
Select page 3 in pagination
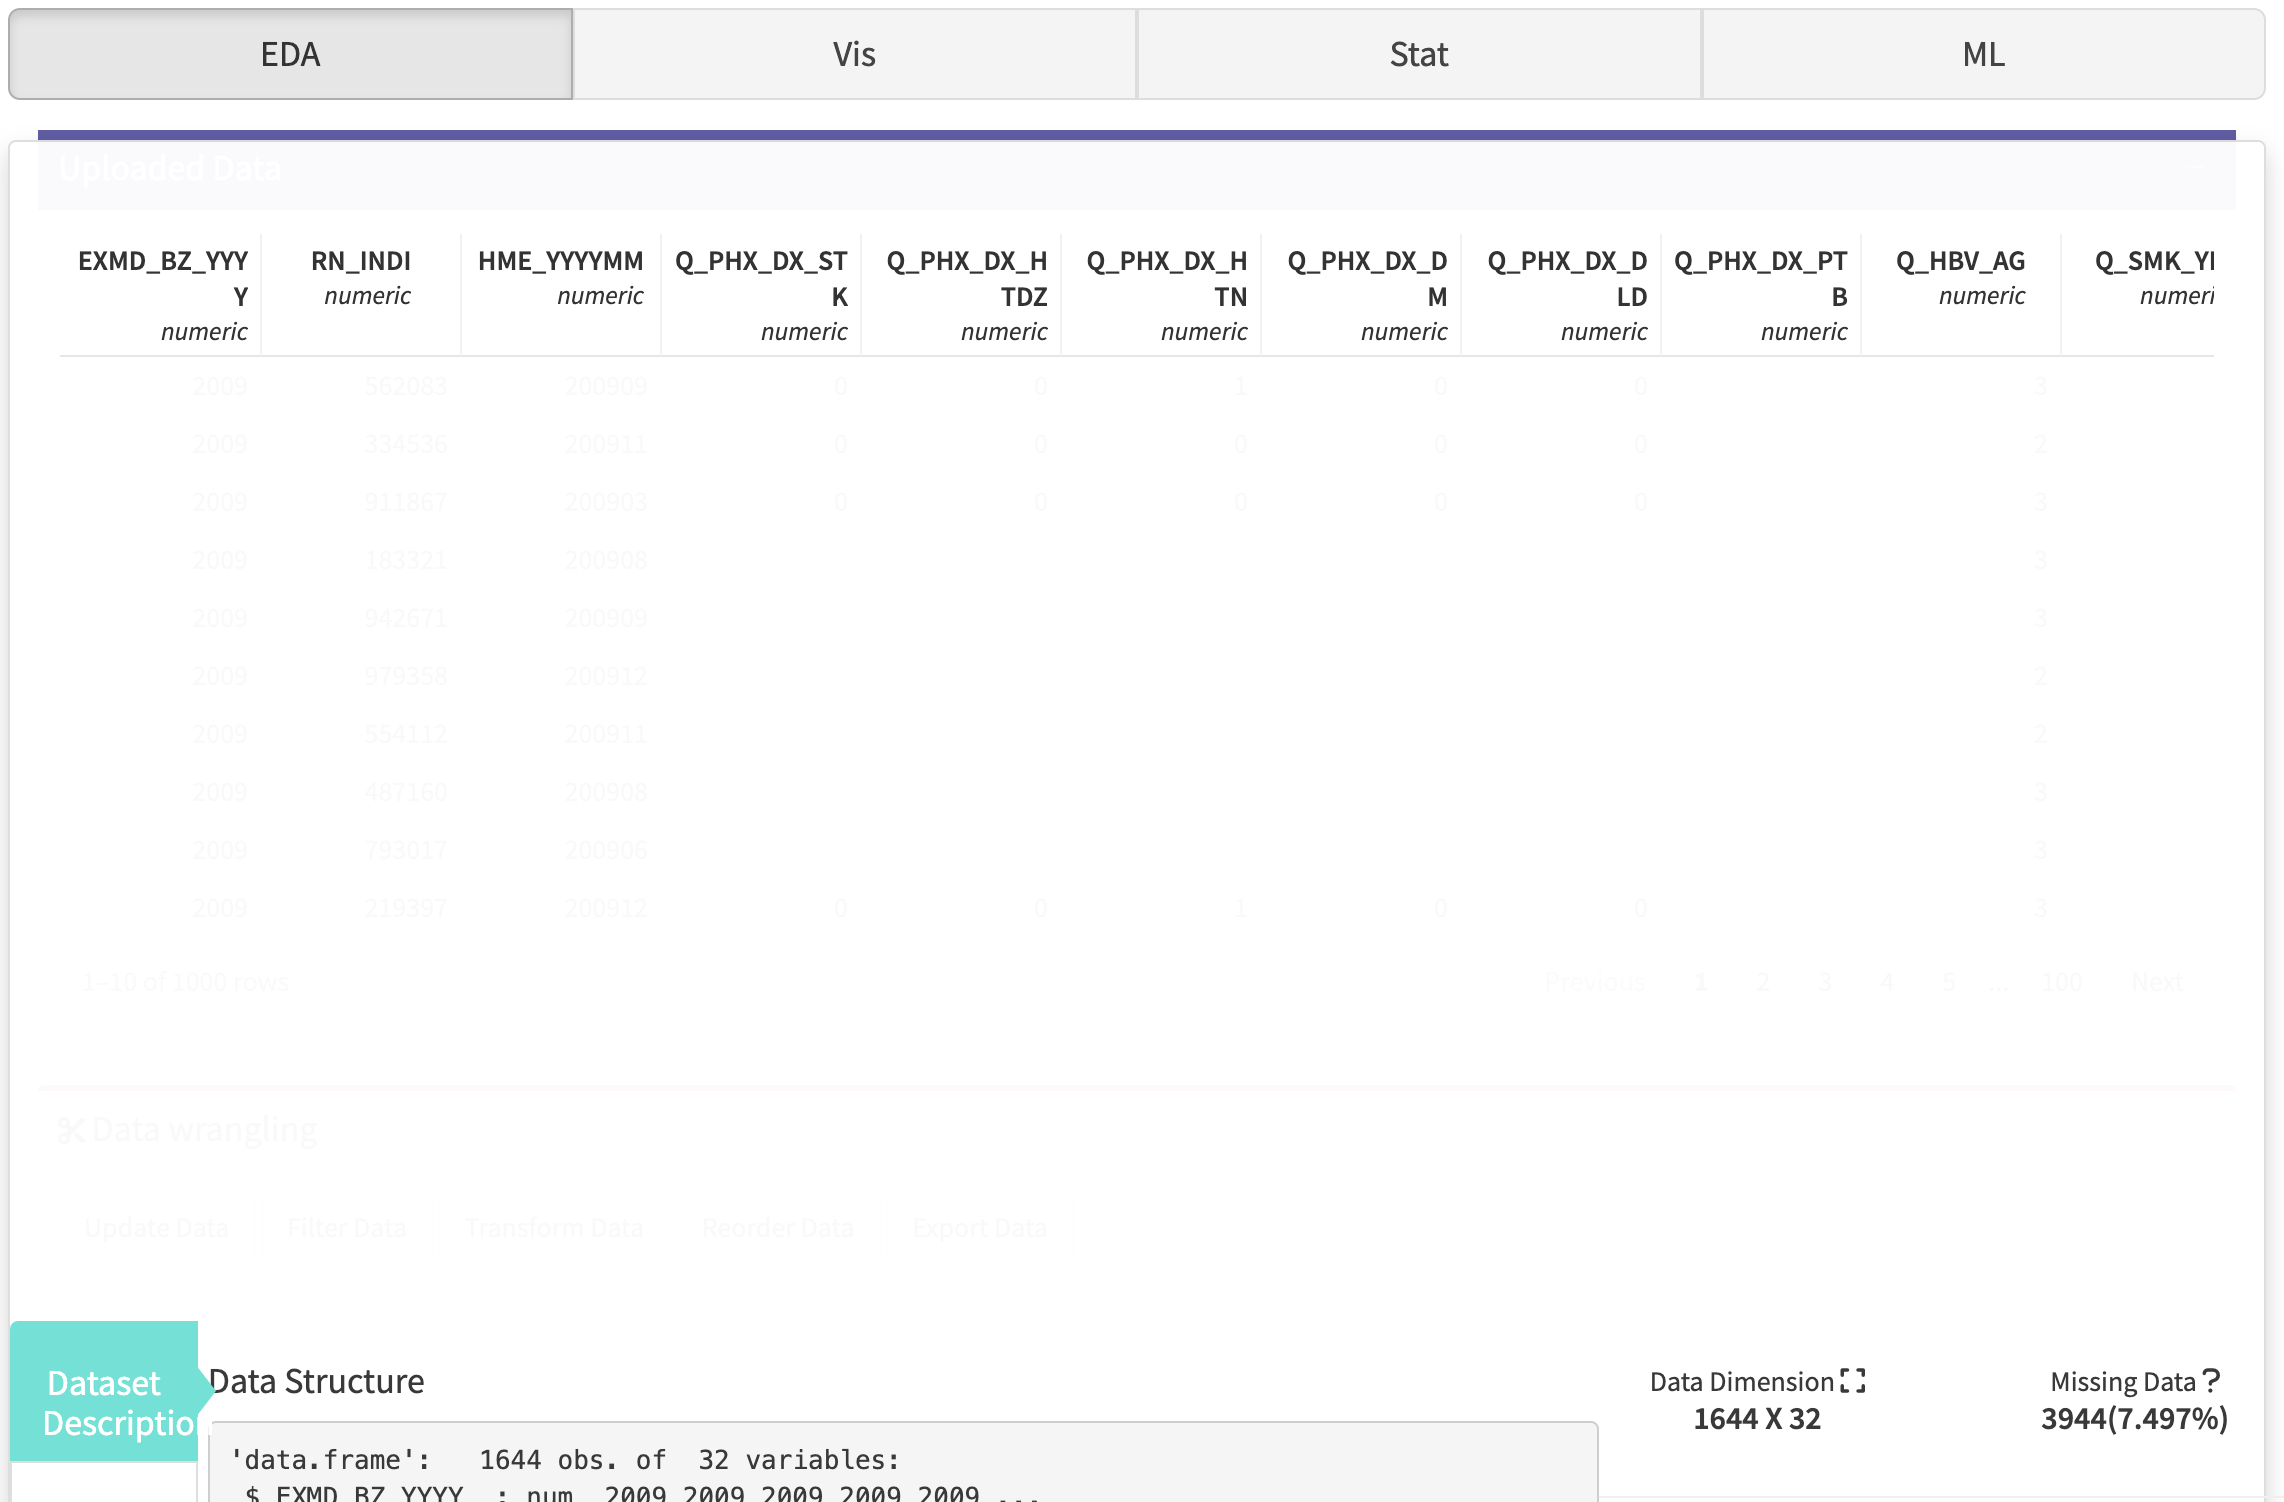tap(1824, 981)
